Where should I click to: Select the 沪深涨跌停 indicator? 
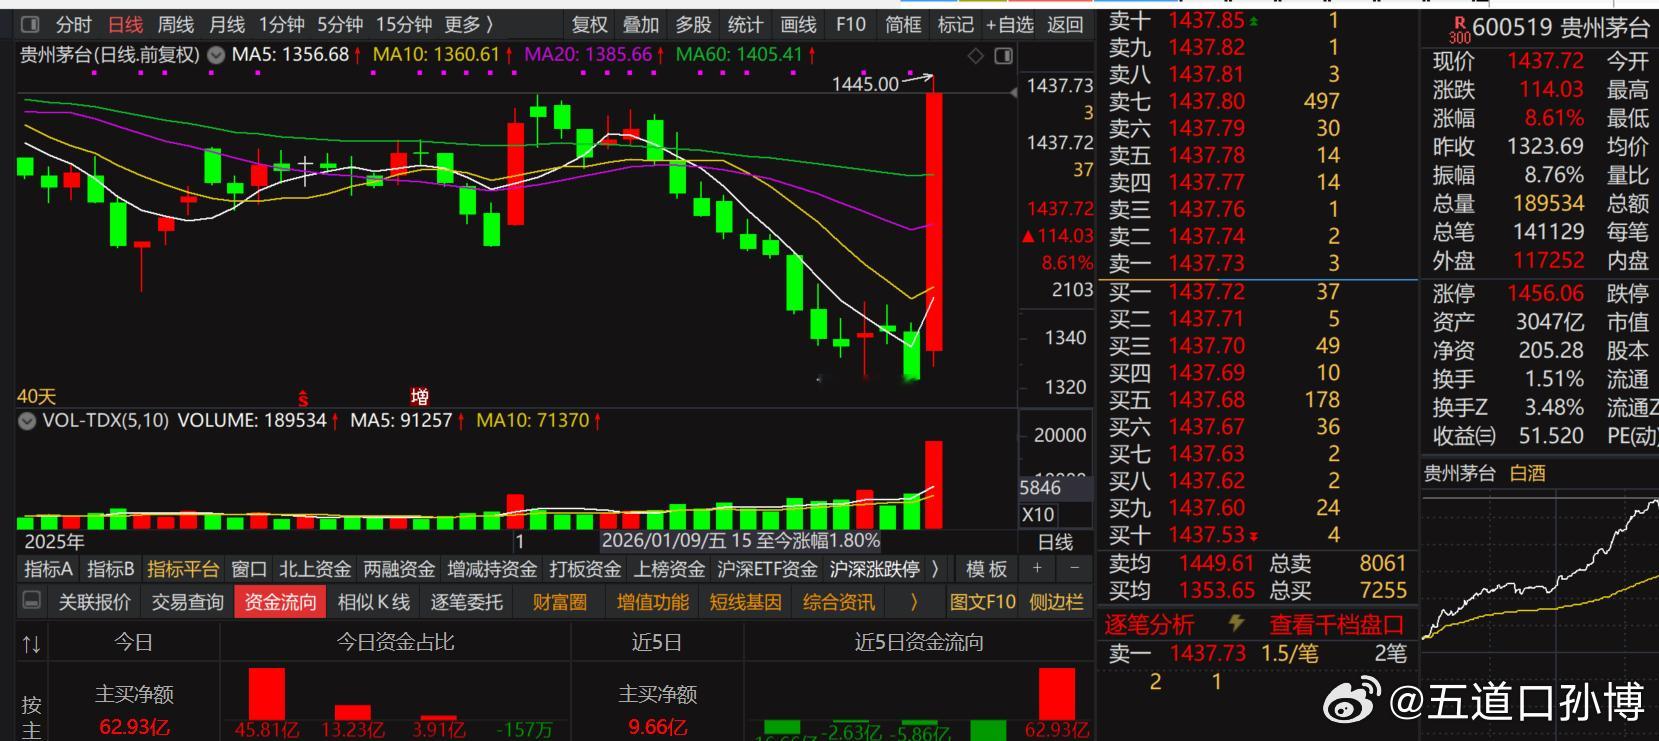coord(875,569)
